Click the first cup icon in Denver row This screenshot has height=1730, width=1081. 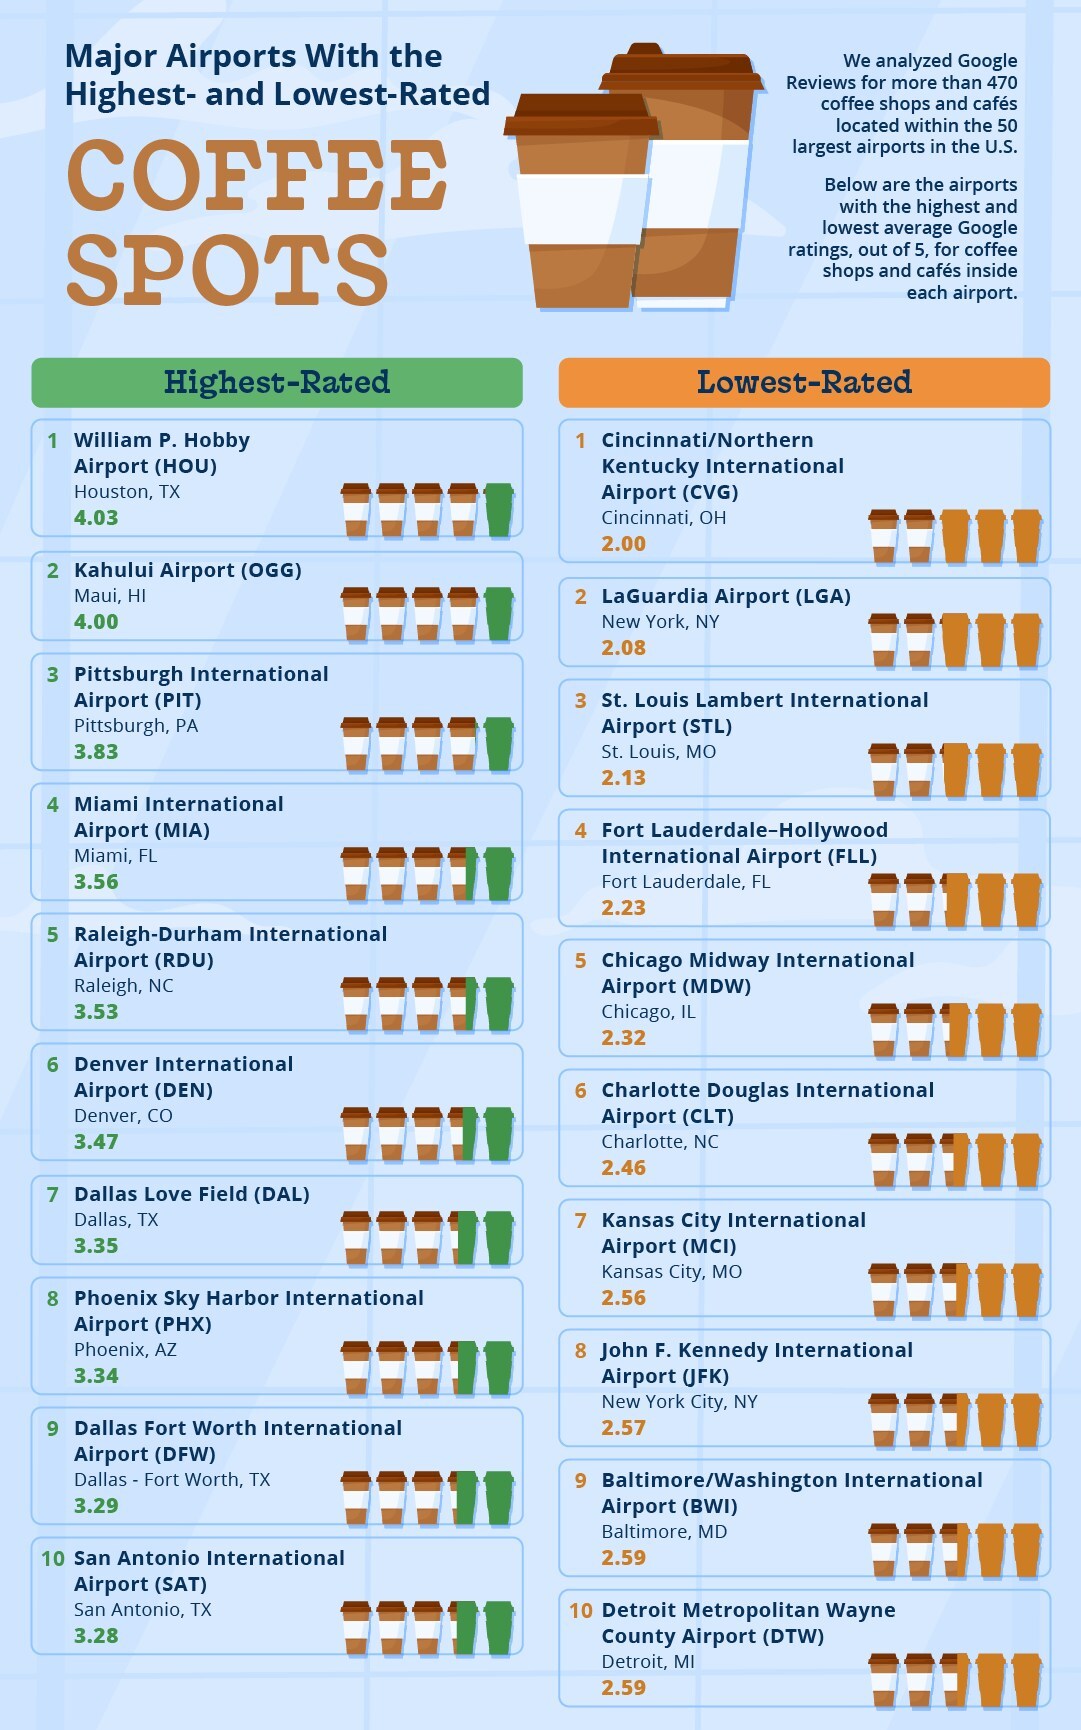[x=355, y=1134]
